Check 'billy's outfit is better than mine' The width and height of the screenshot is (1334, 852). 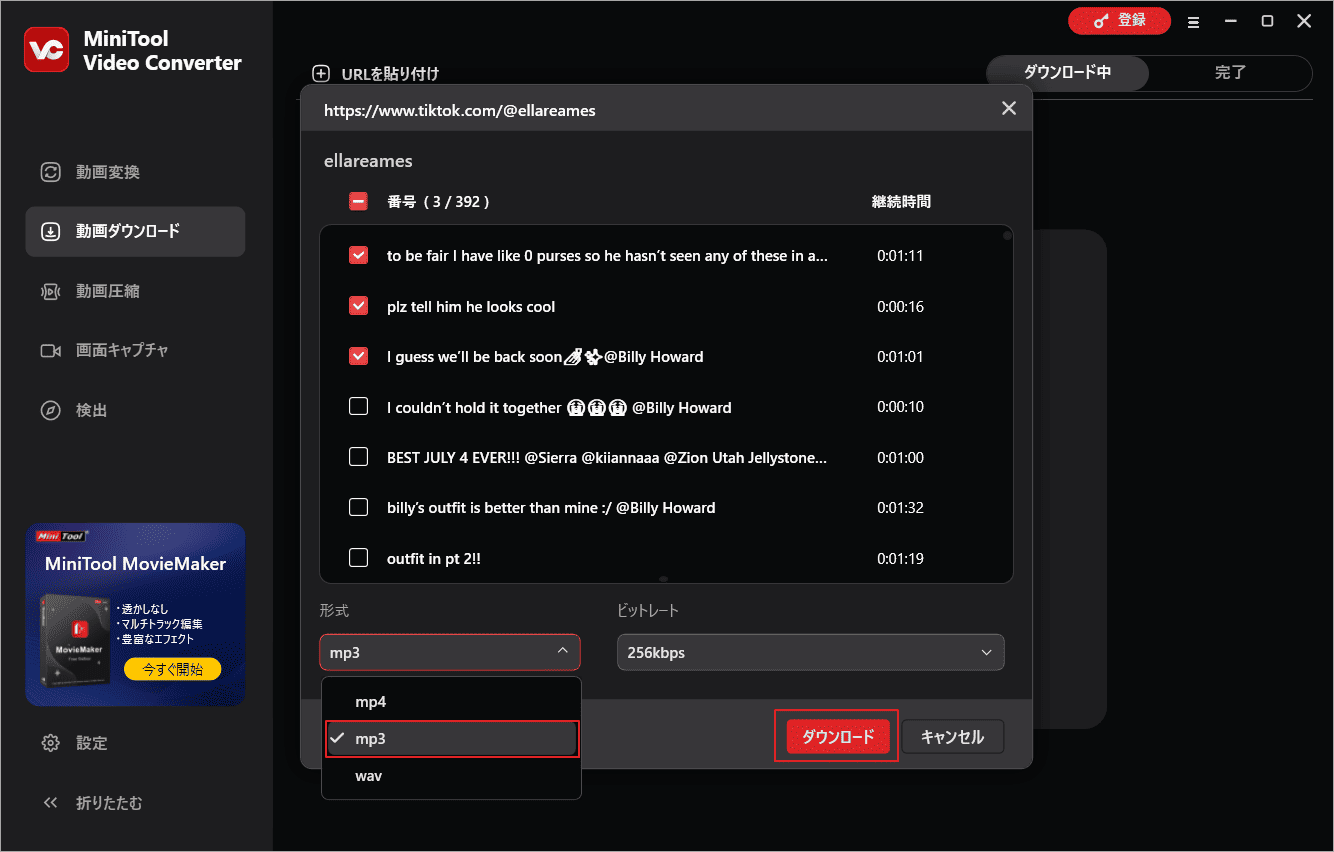pyautogui.click(x=358, y=507)
